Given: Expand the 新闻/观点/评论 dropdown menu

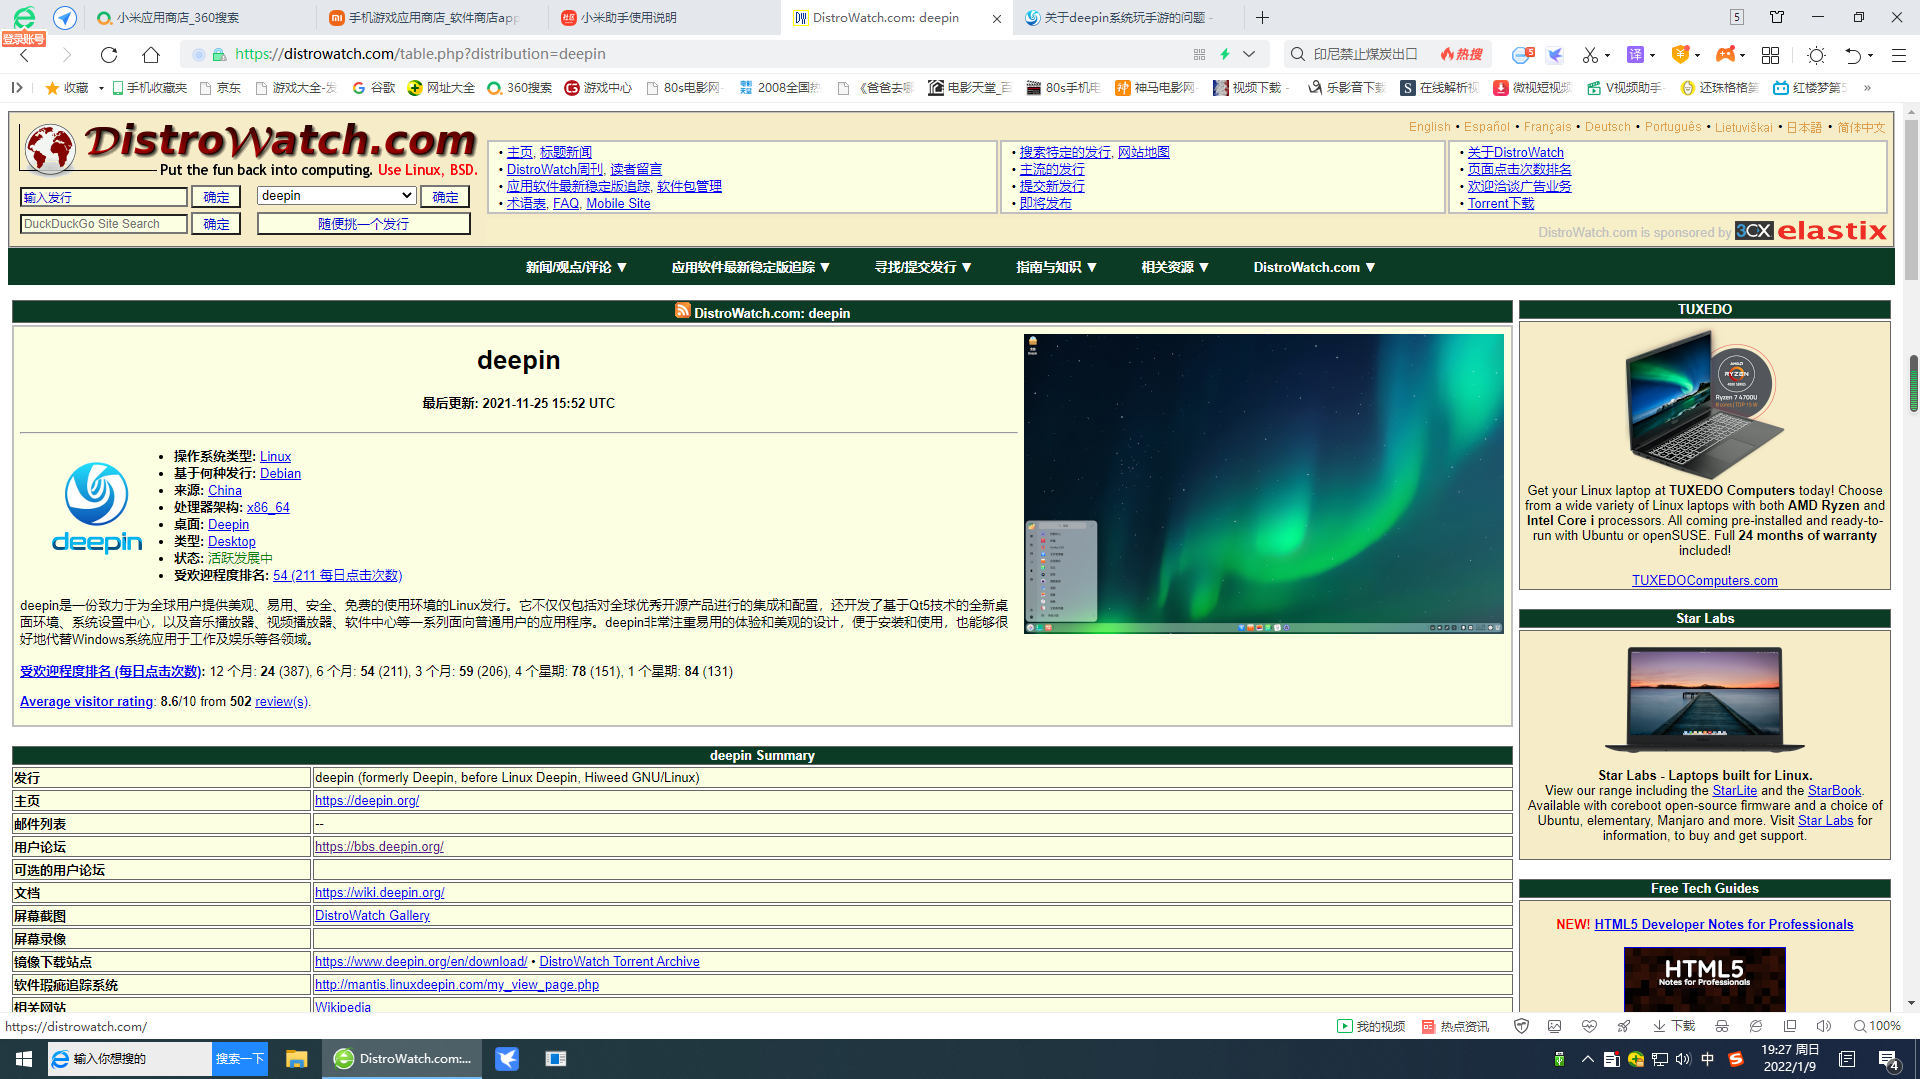Looking at the screenshot, I should (577, 267).
